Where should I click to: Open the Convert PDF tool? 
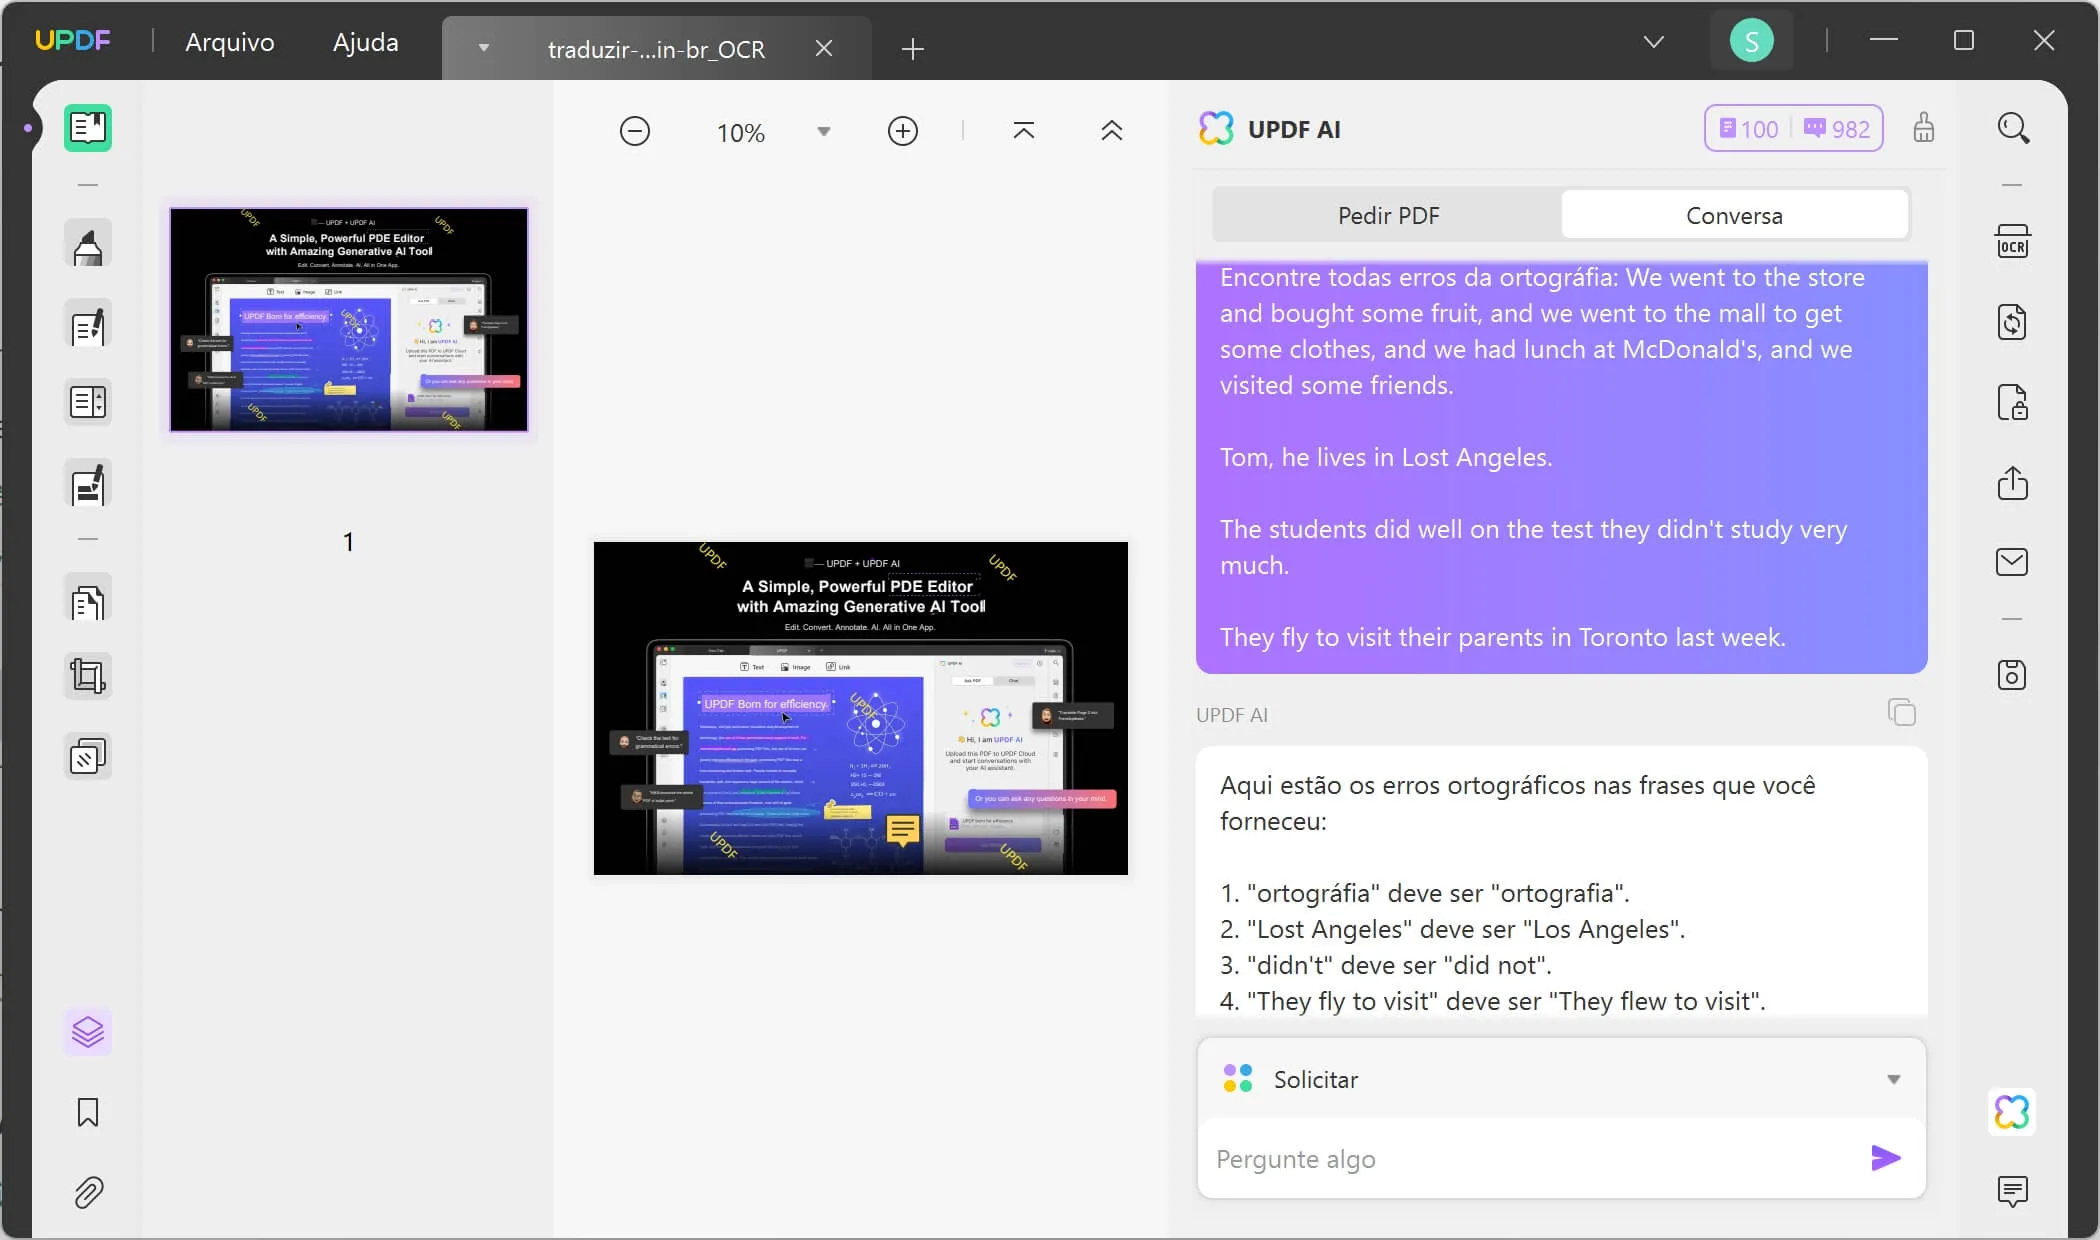[x=2013, y=322]
